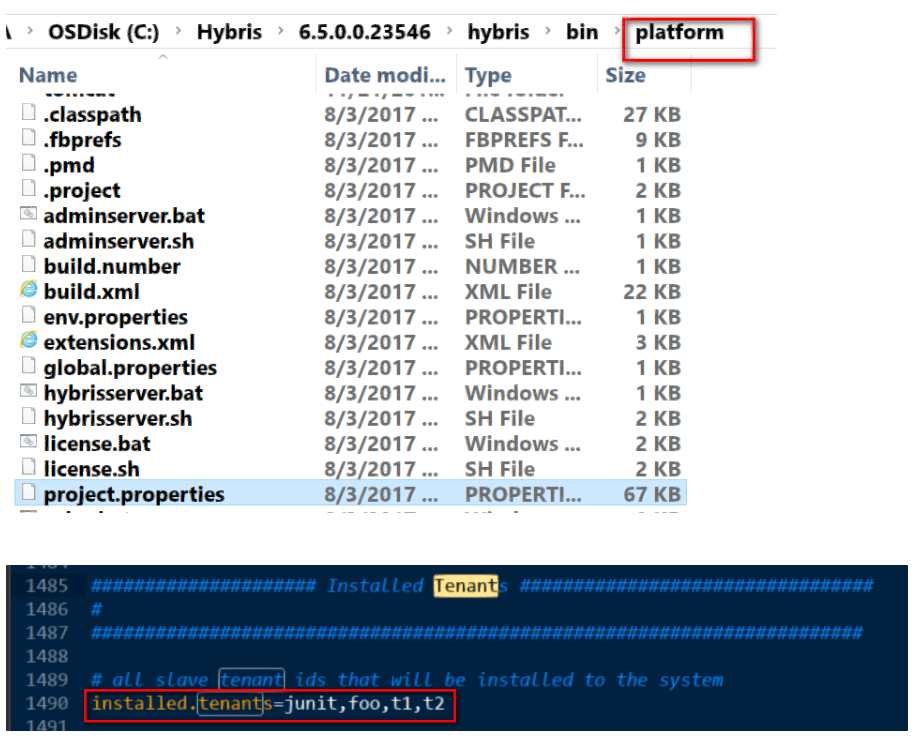Screen dimensions: 918x744
Task: Place cursor in installed.tenants=junit,foo,t1,t2 line
Action: pos(268,703)
